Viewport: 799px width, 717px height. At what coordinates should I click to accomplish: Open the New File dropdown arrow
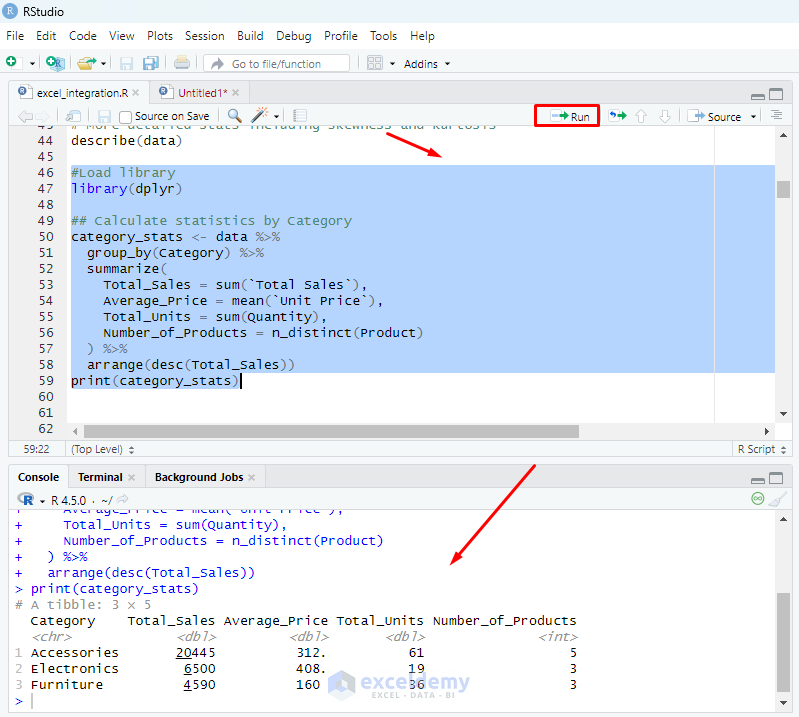coord(32,64)
